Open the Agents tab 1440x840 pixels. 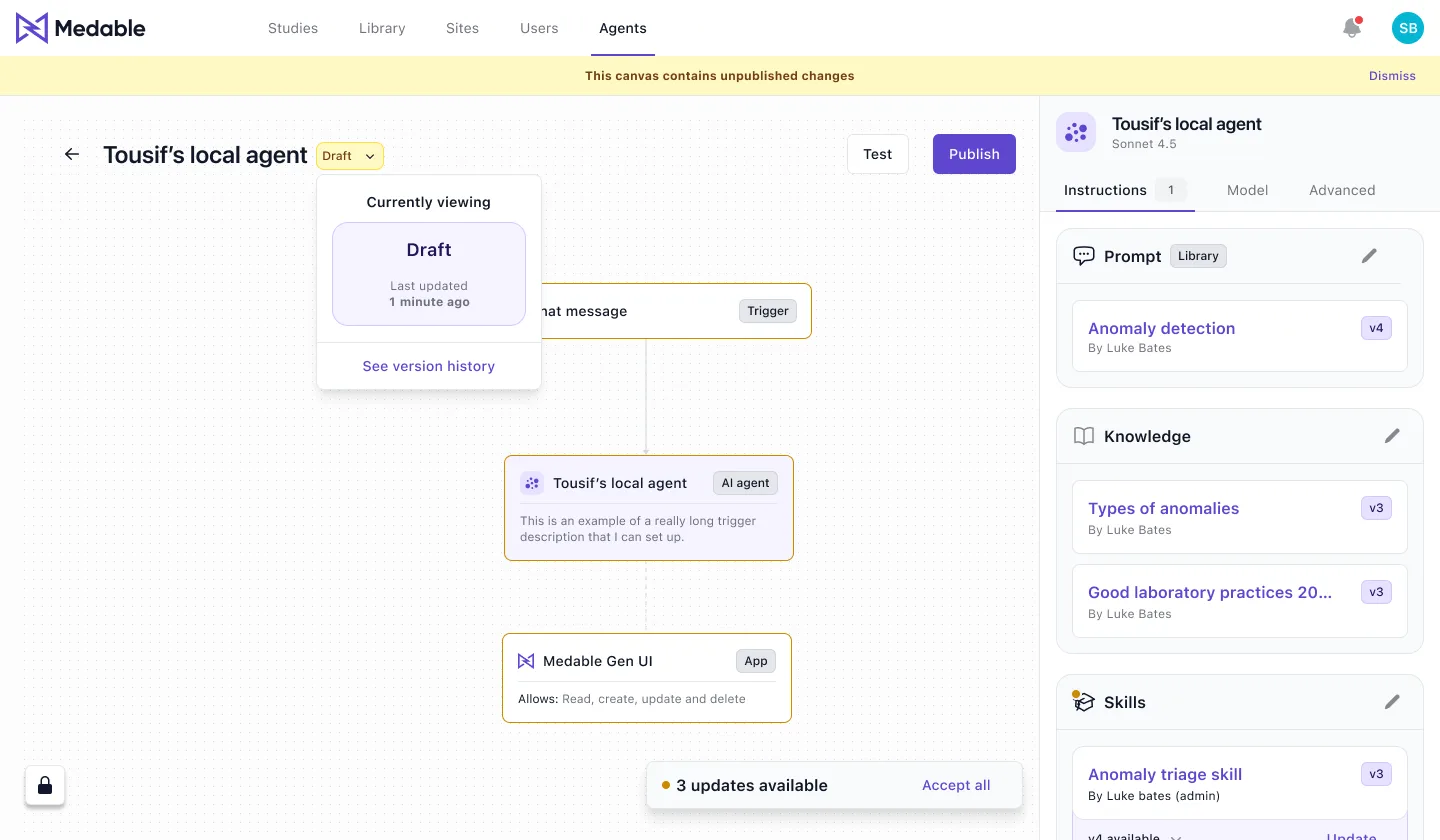coord(623,28)
